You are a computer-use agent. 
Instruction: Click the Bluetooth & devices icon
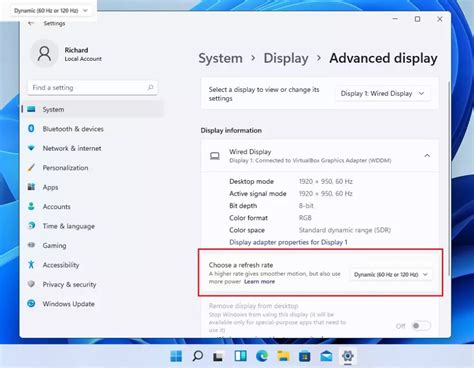tap(31, 128)
